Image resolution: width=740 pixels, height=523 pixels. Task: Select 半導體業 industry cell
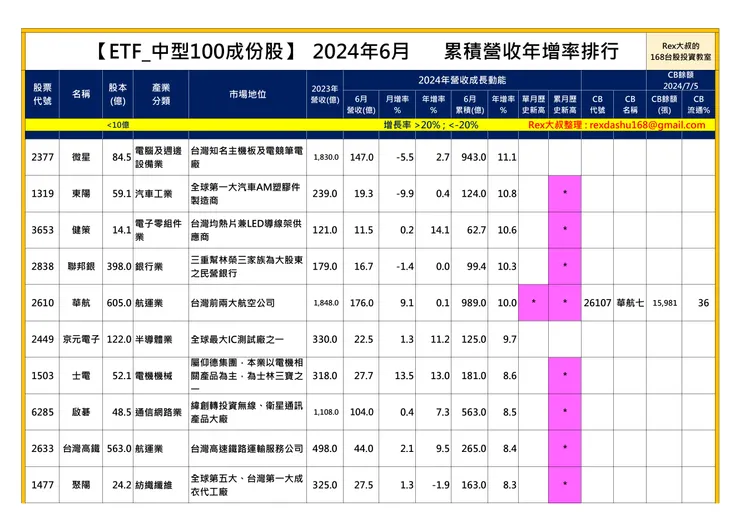(x=160, y=339)
